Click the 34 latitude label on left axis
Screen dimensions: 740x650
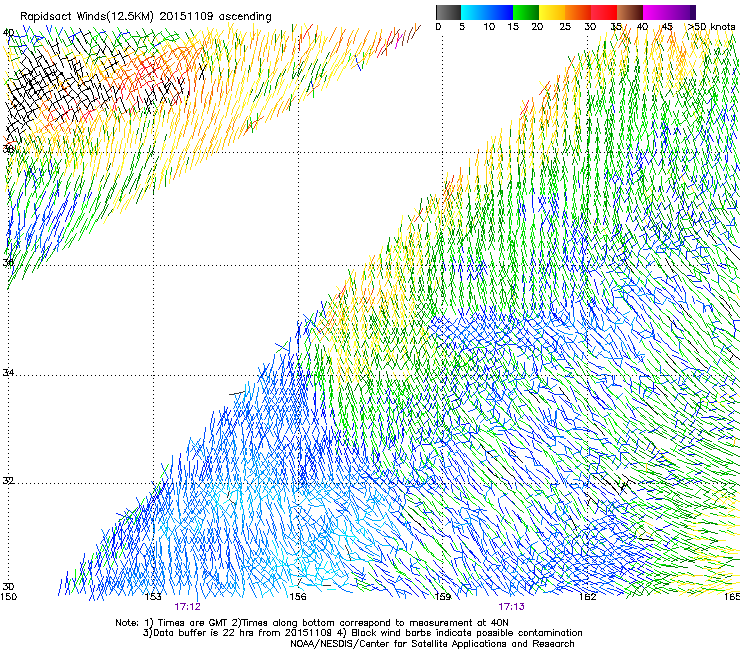pyautogui.click(x=8, y=373)
